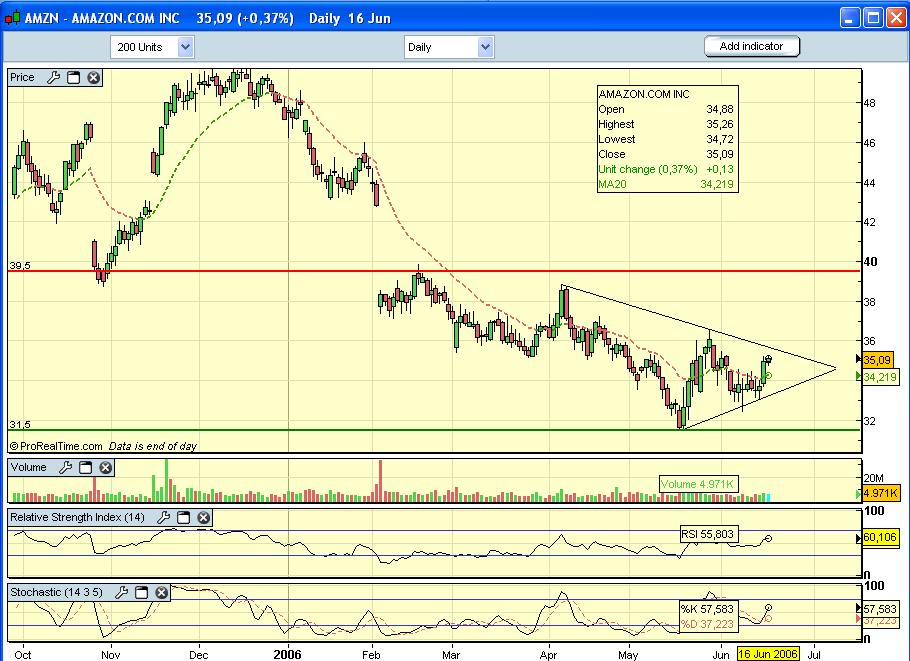
Task: Click the Dec label on time axis
Action: click(198, 655)
